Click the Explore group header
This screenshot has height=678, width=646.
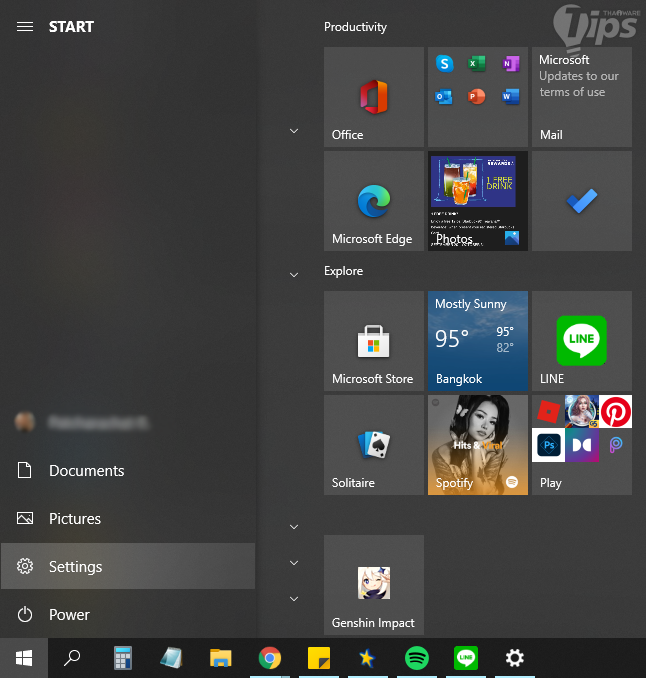pos(343,271)
